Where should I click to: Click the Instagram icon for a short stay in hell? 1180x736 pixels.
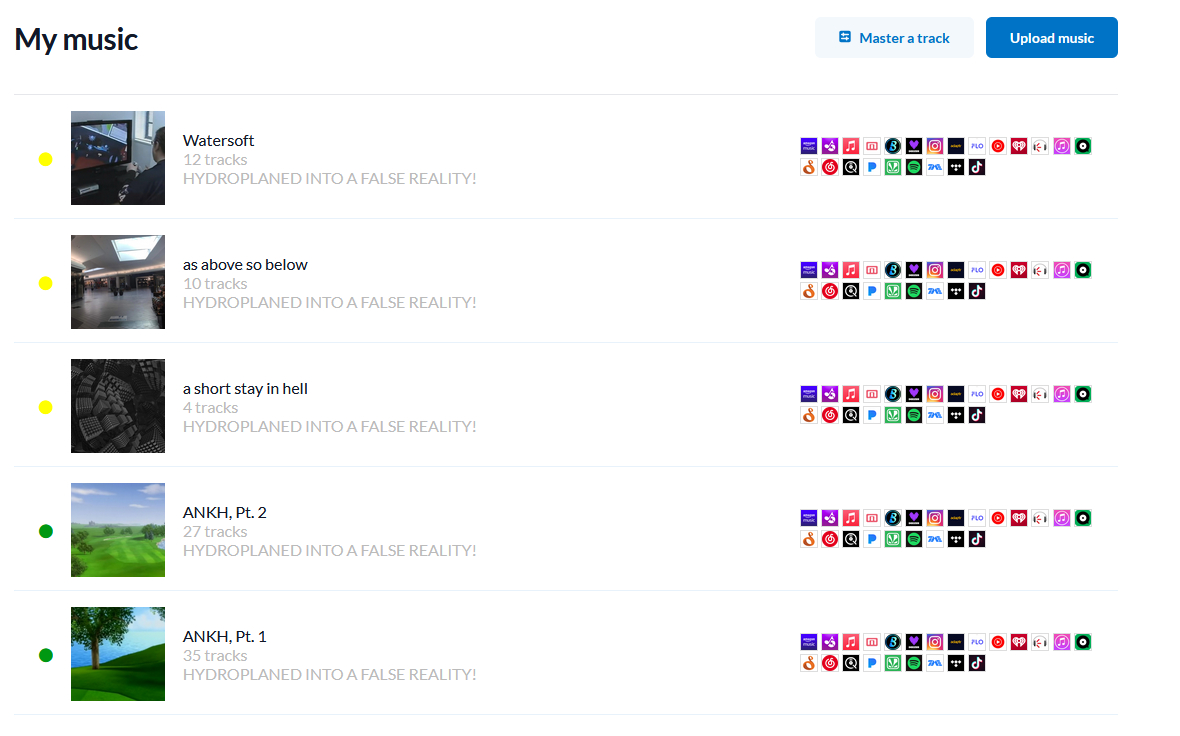coord(935,394)
